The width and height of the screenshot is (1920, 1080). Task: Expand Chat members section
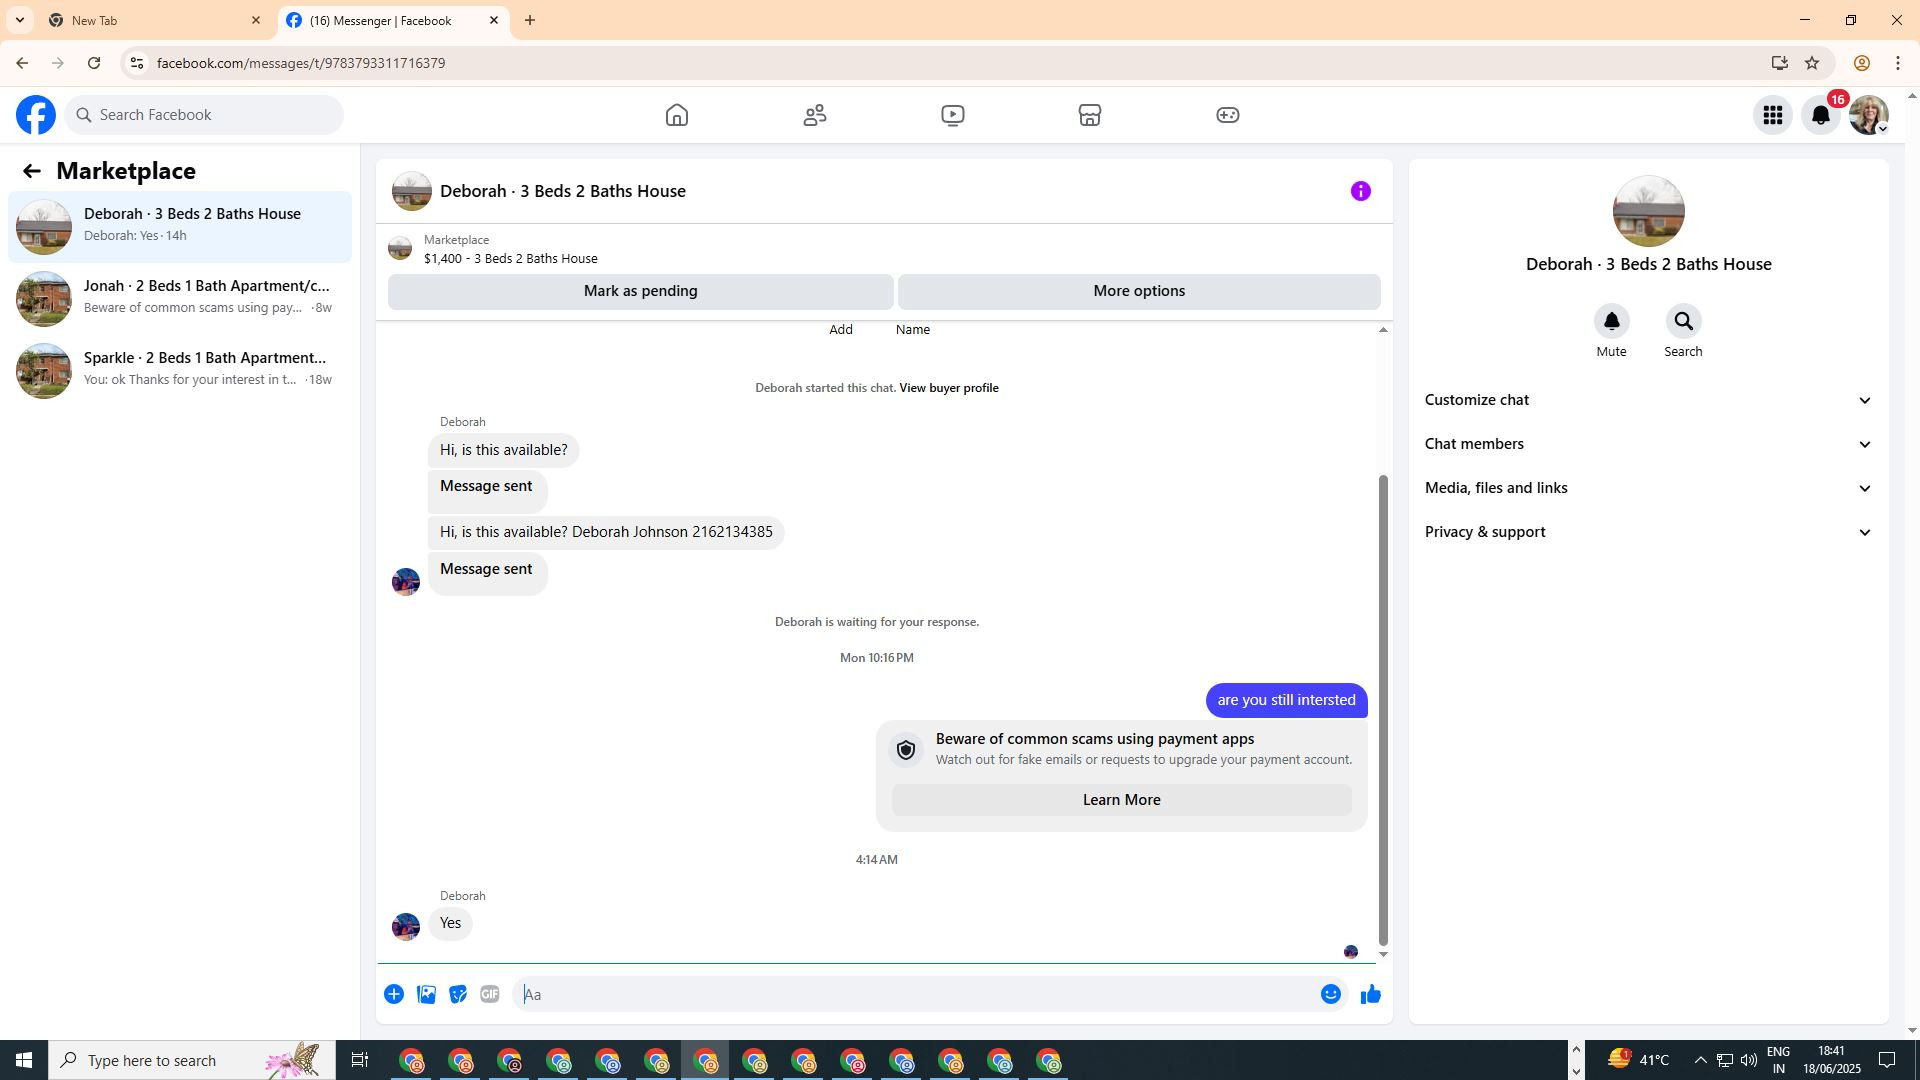1648,444
